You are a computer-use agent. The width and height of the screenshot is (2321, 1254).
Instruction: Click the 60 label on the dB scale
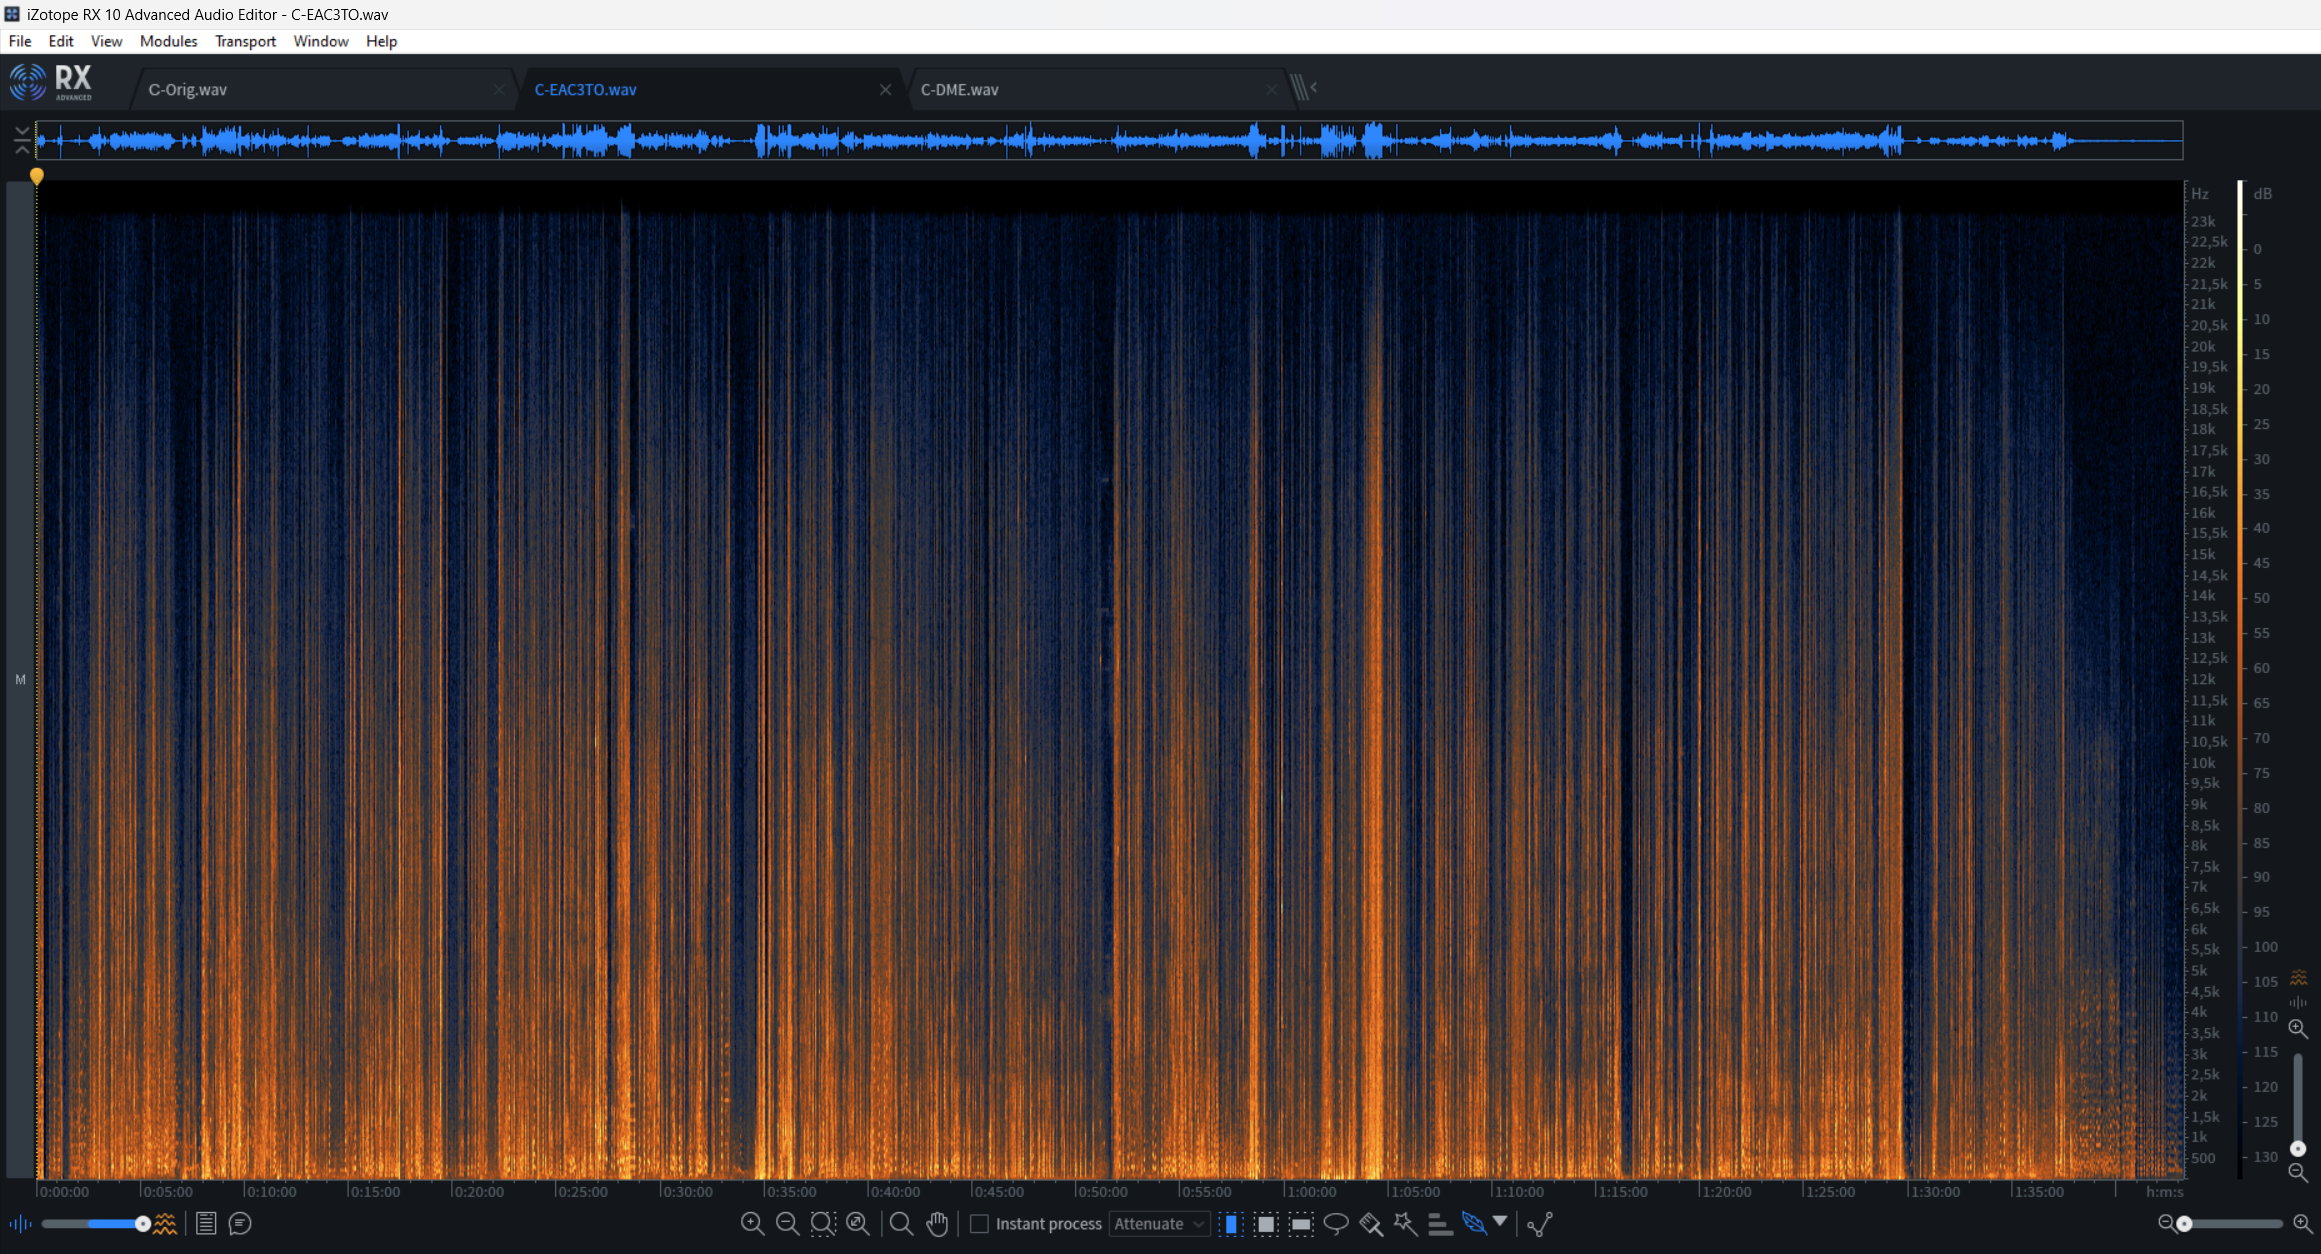point(2261,667)
